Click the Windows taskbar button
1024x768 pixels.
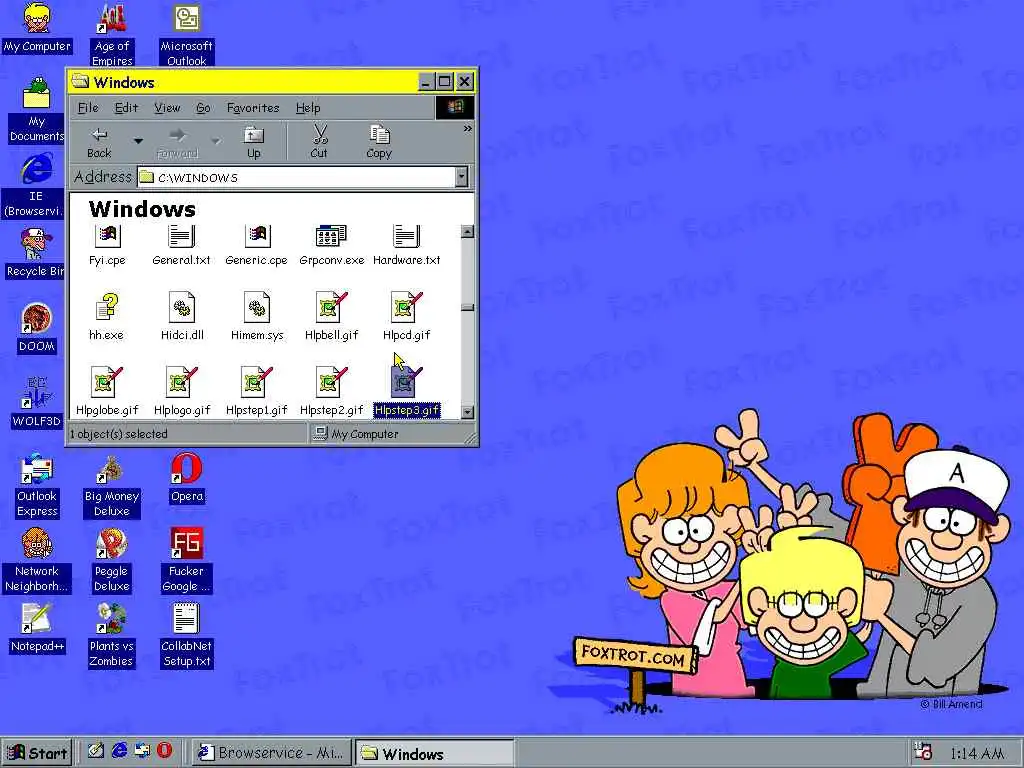pos(434,753)
